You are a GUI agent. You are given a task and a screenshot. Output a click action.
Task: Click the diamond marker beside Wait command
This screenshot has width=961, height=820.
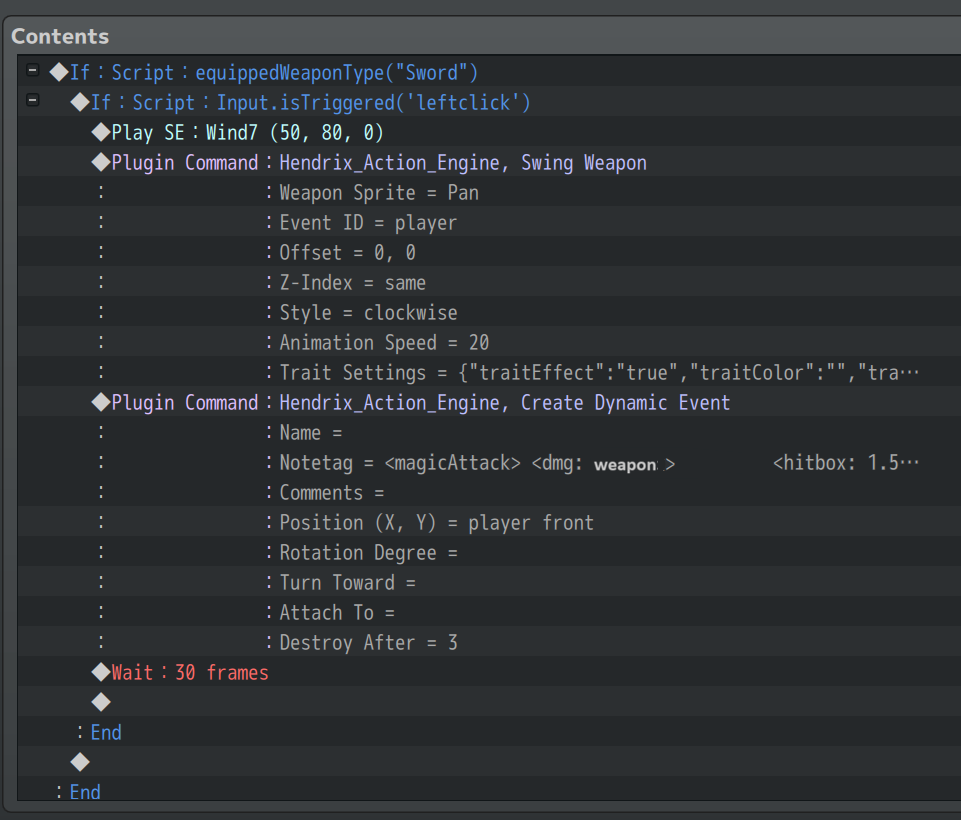(101, 672)
